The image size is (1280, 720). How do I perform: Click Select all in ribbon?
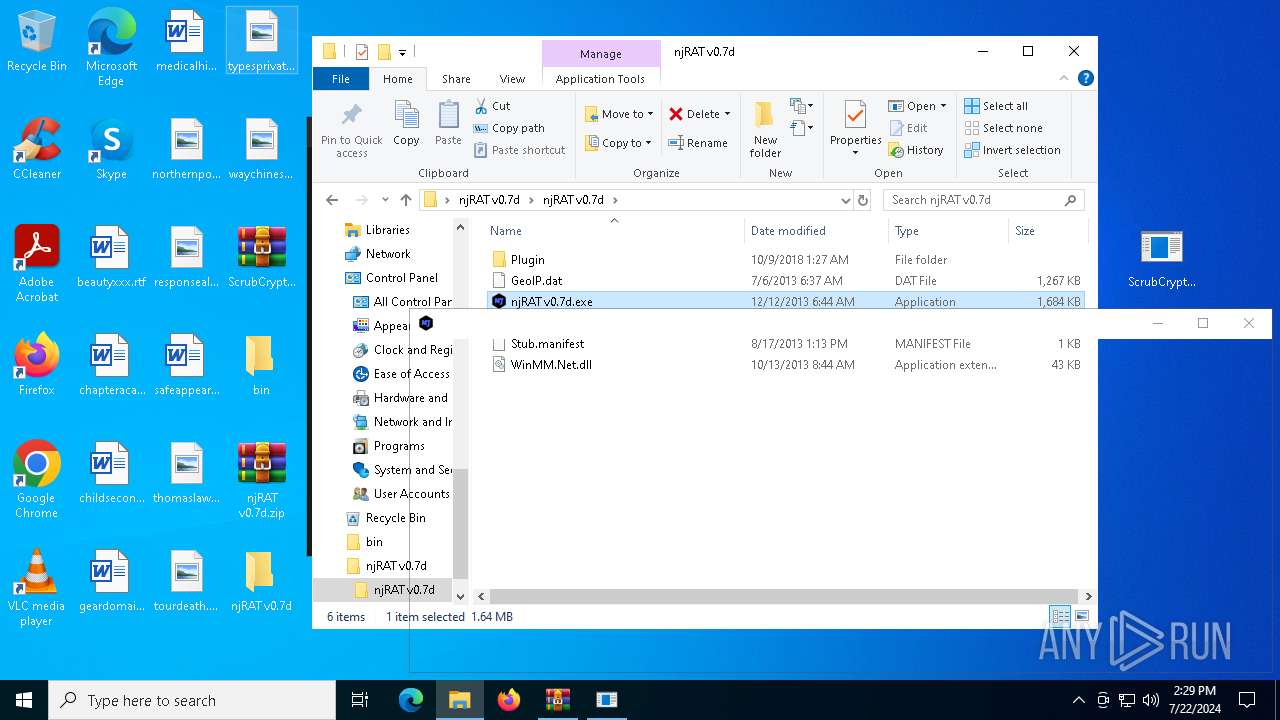click(x=996, y=106)
